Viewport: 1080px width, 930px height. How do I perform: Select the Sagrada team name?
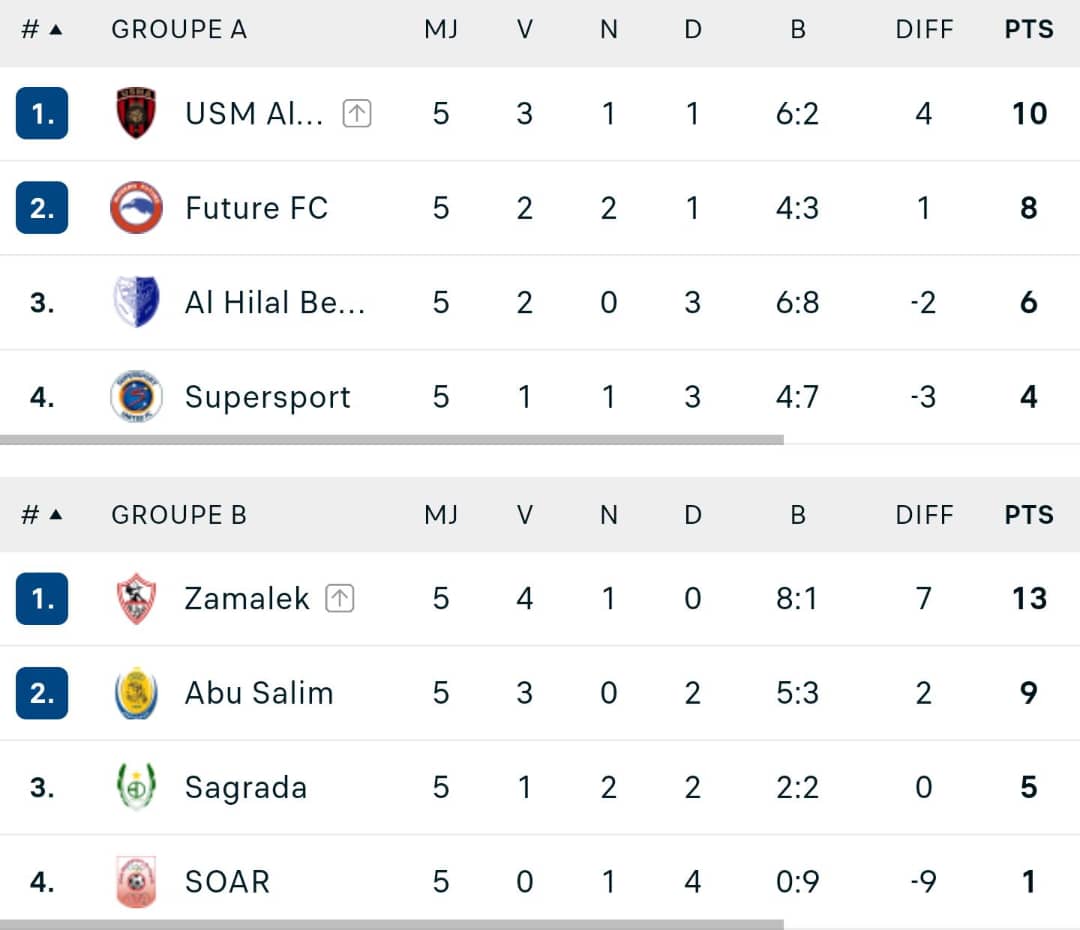246,788
